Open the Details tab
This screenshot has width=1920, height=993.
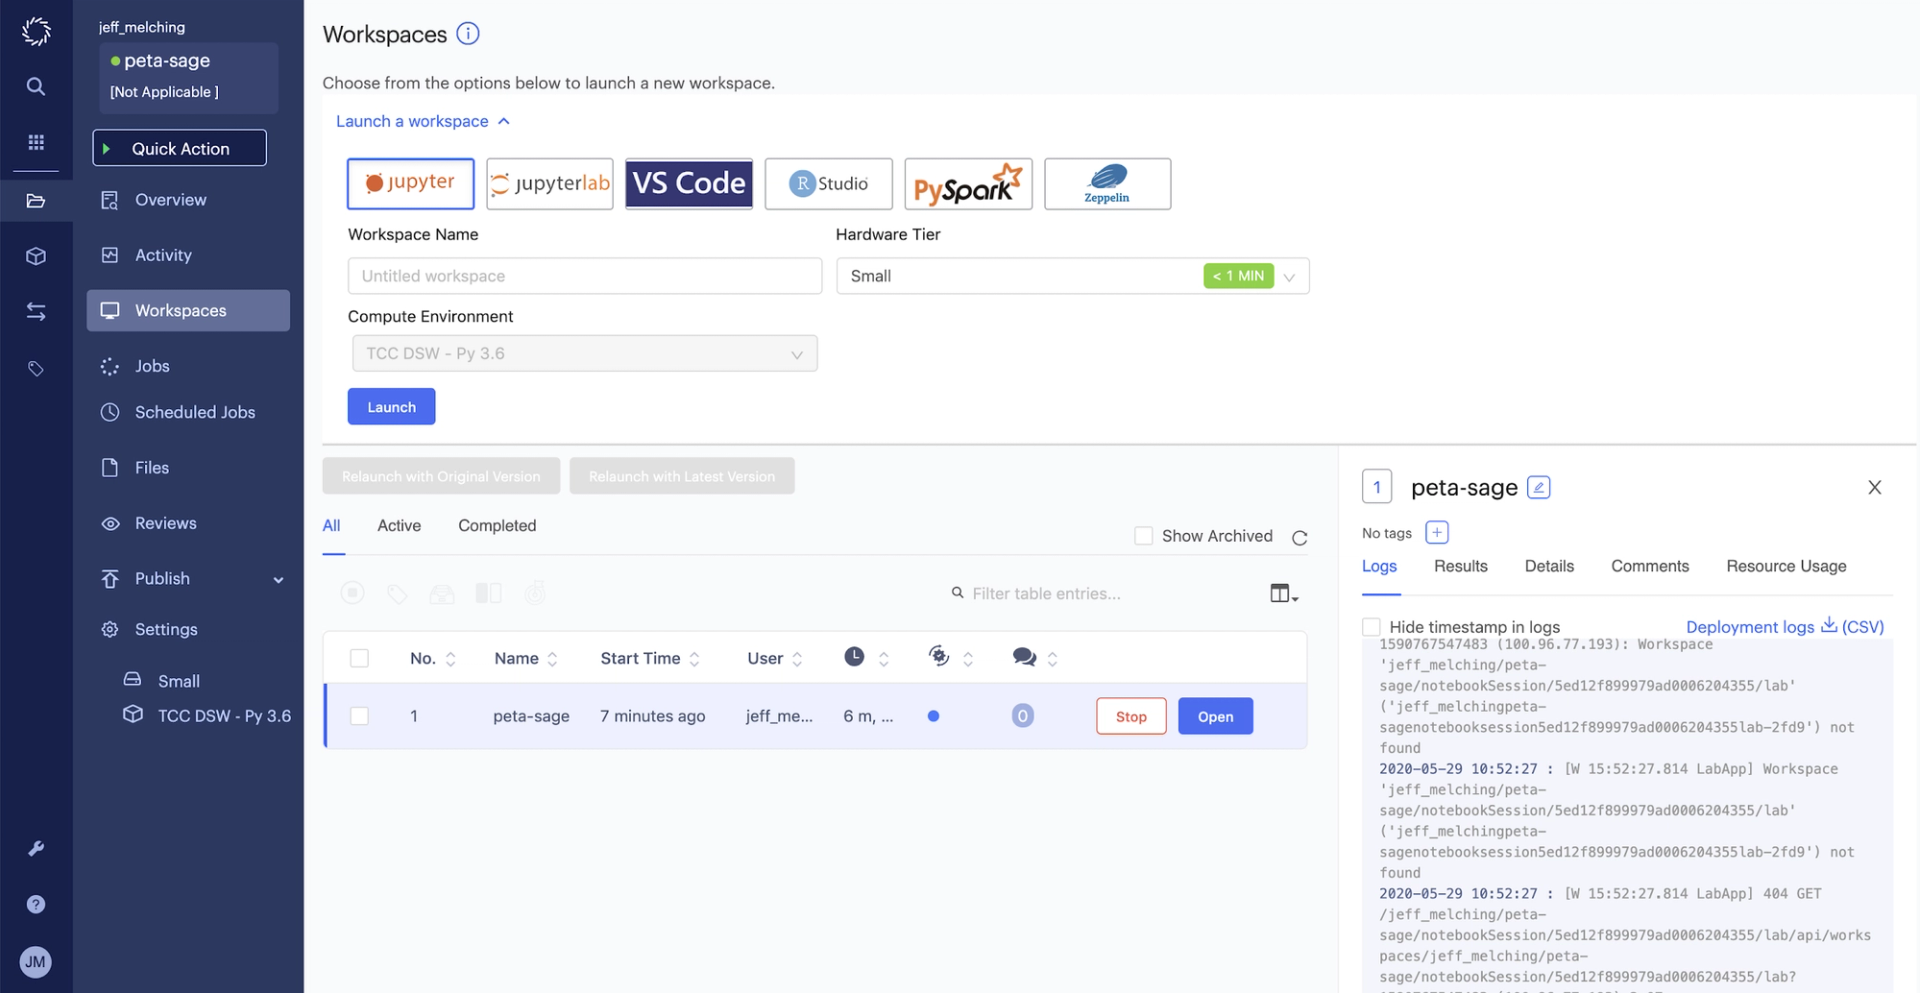pyautogui.click(x=1549, y=566)
